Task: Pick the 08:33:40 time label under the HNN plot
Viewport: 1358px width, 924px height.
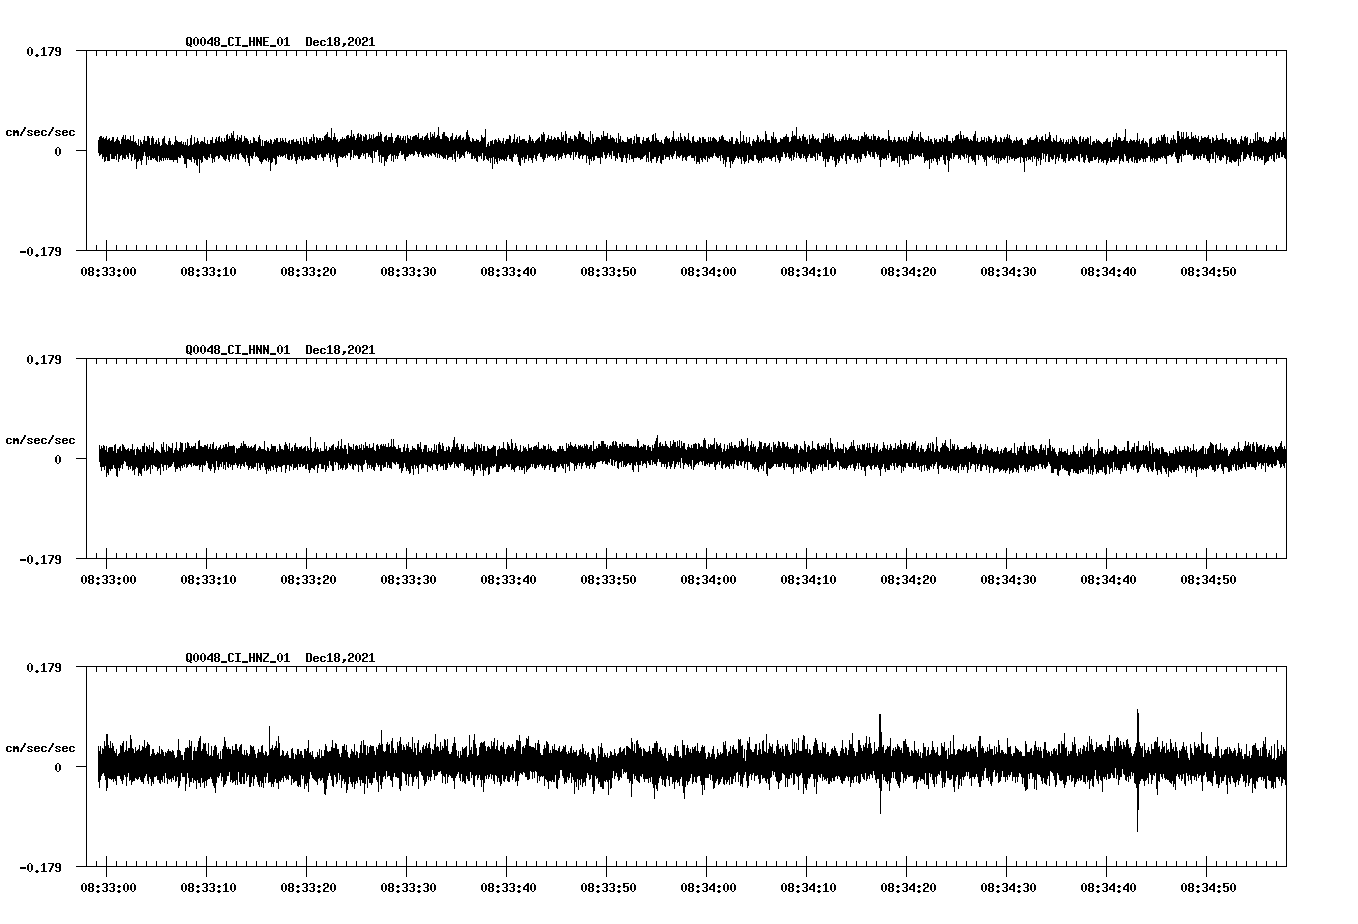Action: [508, 579]
